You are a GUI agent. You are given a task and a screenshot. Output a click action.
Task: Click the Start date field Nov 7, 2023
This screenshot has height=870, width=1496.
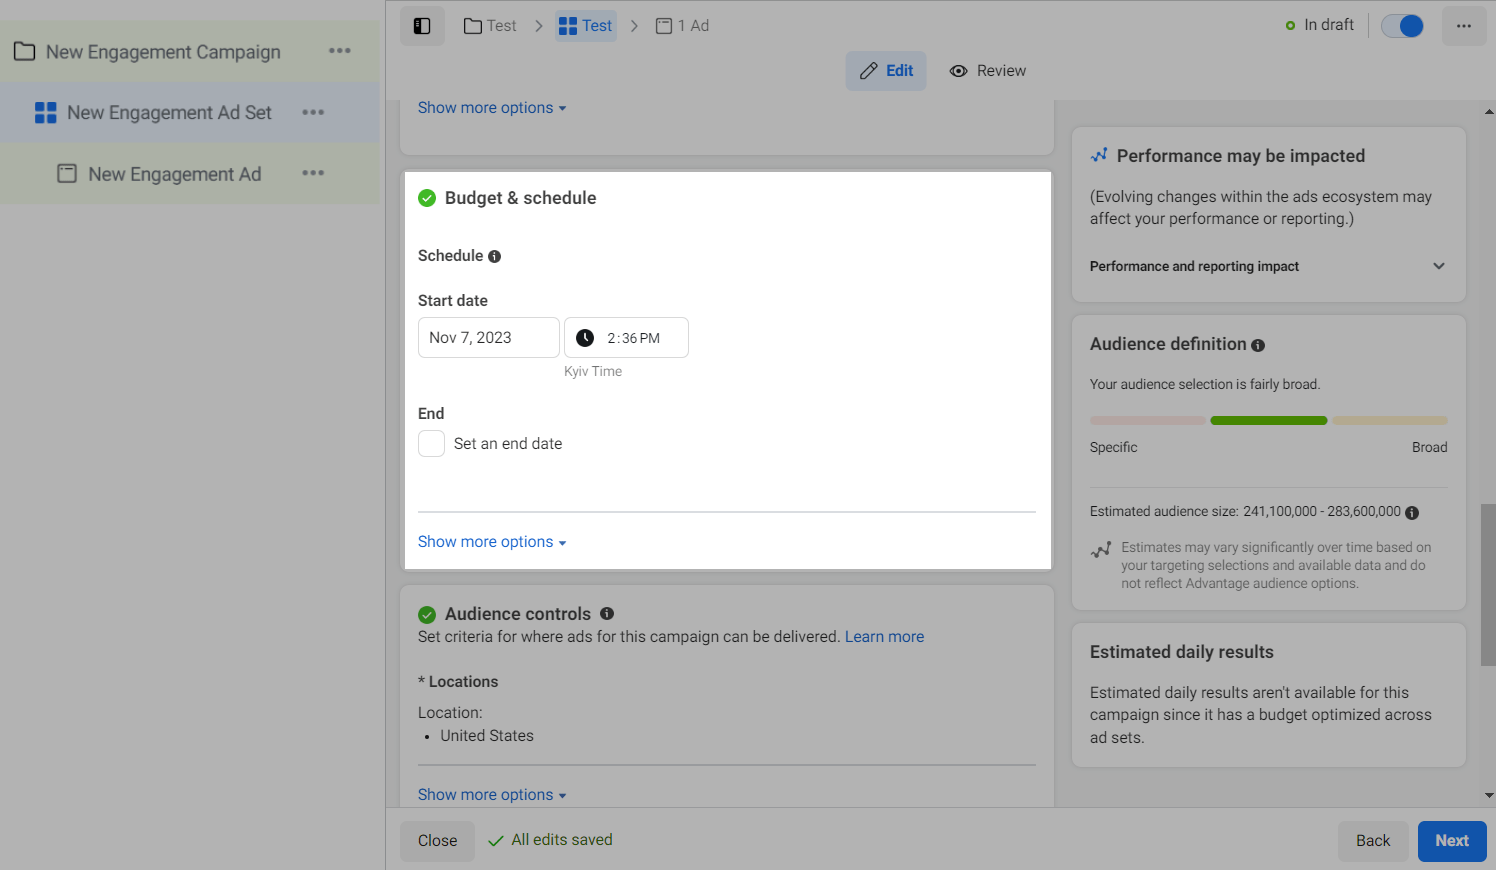489,338
